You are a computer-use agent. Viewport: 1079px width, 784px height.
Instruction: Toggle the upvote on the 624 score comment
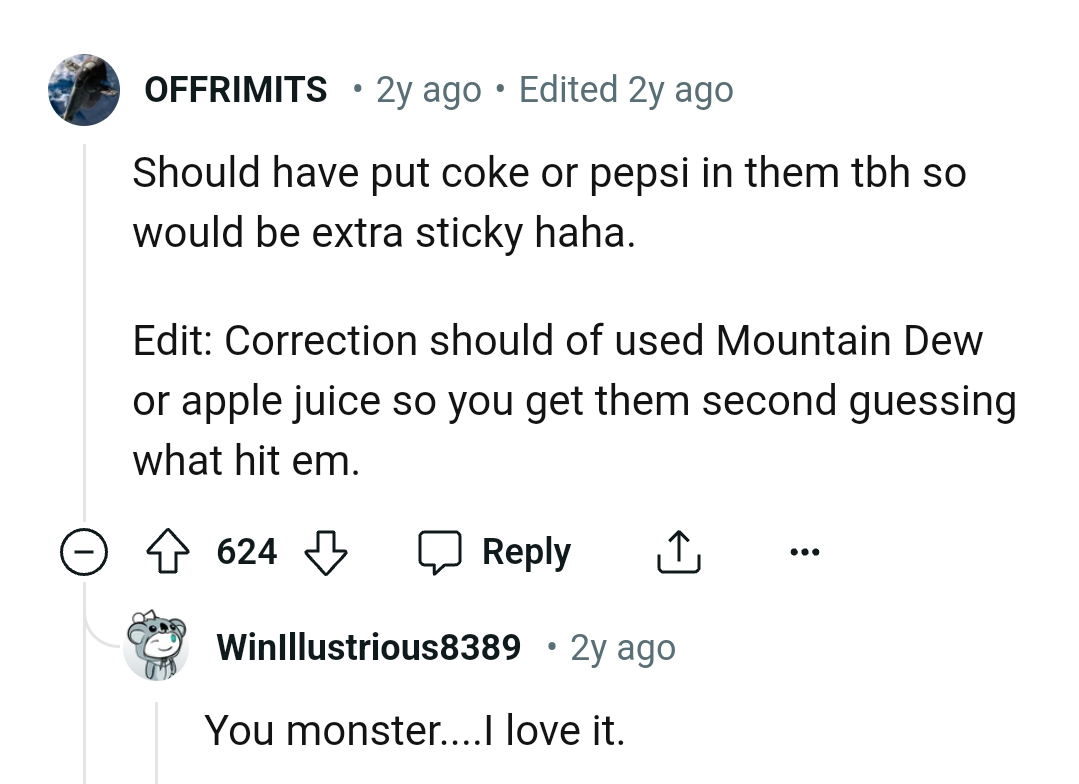(170, 551)
